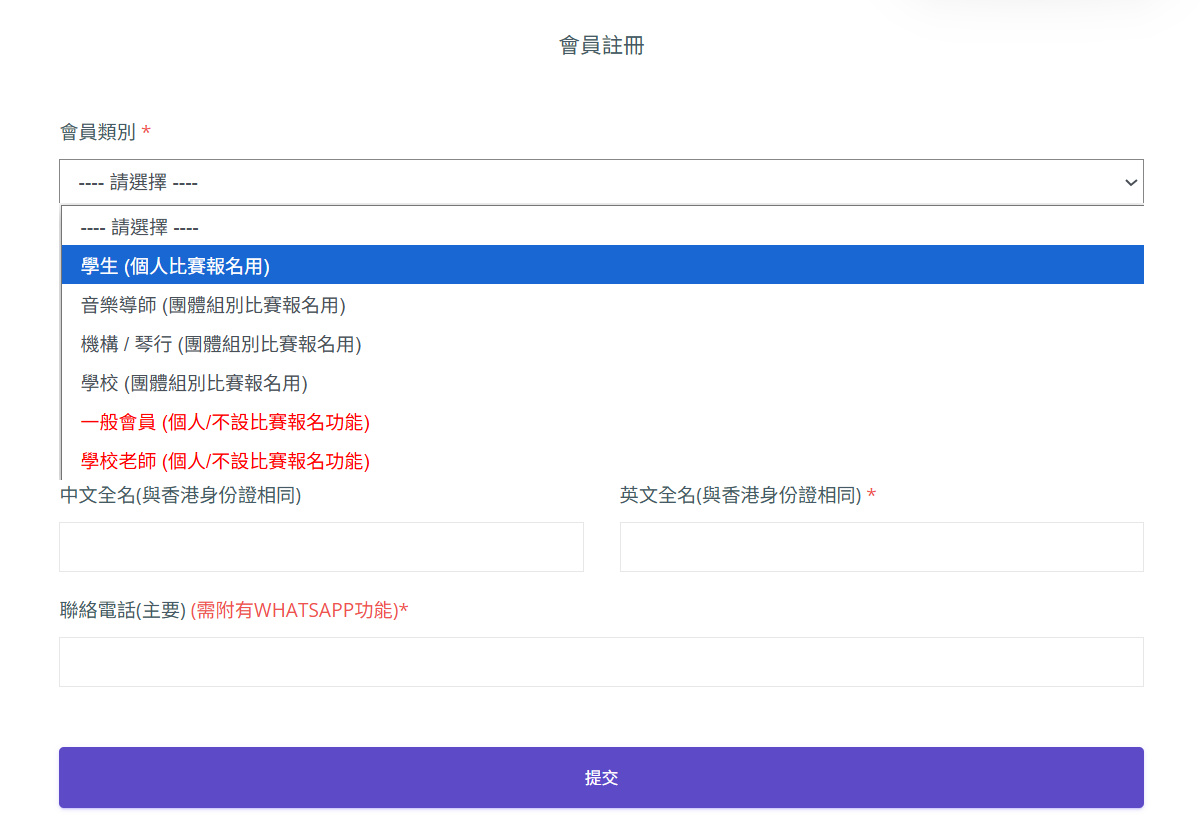The height and width of the screenshot is (839, 1201).
Task: Choose the '---- 請選擇 ----' placeholder option in list
Action: [602, 227]
